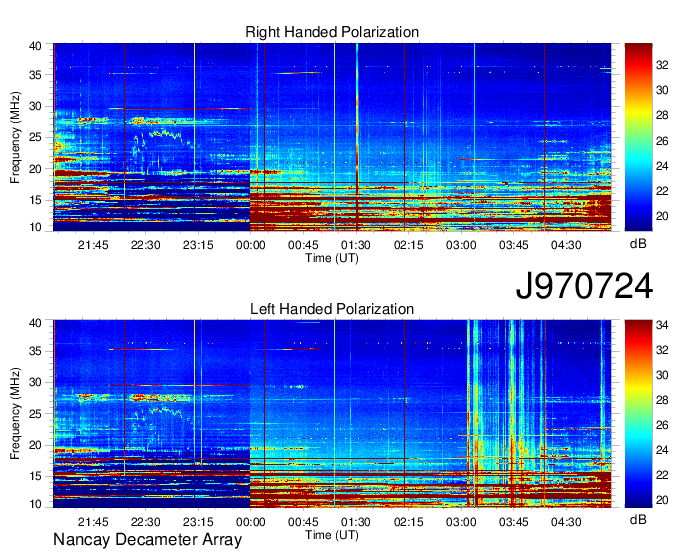Image resolution: width=680 pixels, height=552 pixels.
Task: Click "23:15" time tick under Right Handed plot
Action: tap(198, 245)
